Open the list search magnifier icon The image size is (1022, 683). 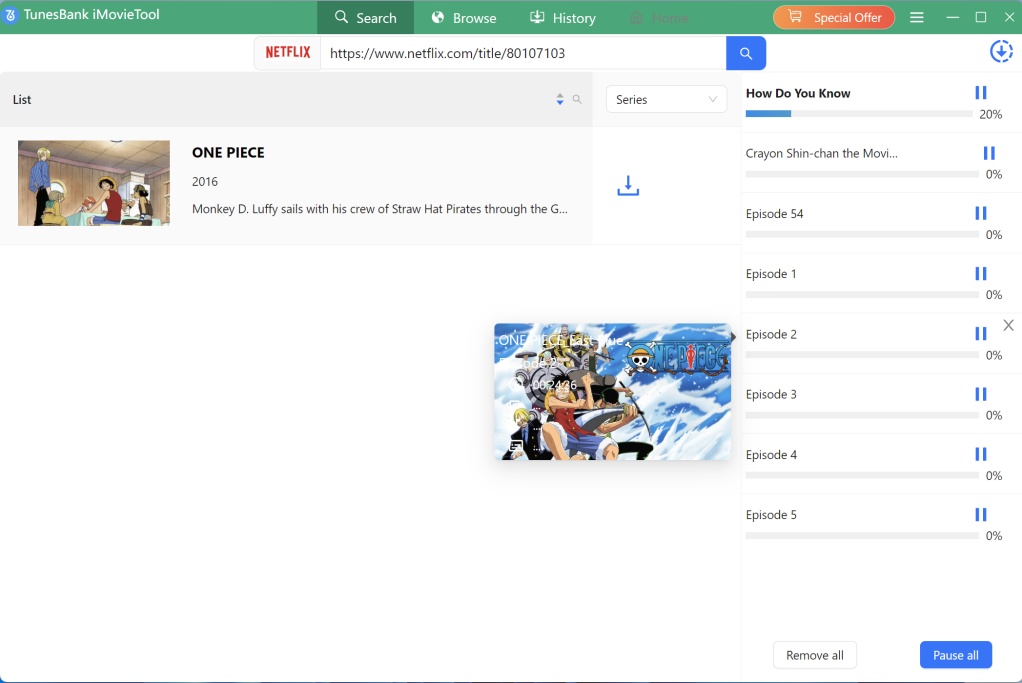(x=577, y=99)
